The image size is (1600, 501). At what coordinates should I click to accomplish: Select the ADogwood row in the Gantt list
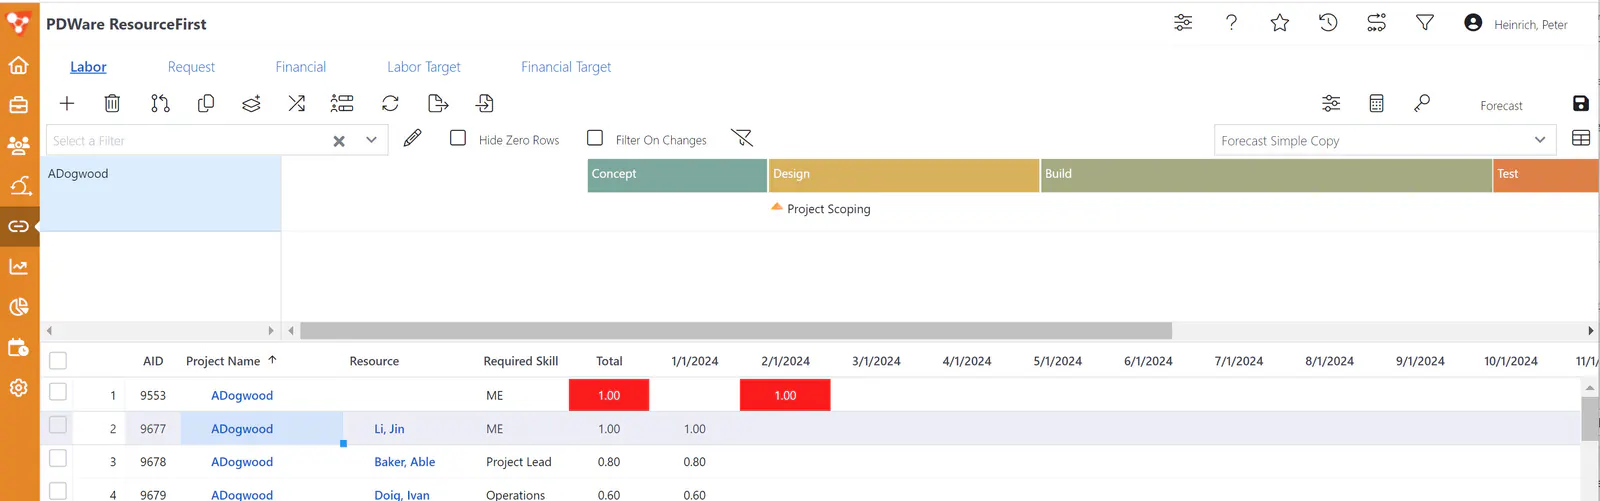pos(161,195)
